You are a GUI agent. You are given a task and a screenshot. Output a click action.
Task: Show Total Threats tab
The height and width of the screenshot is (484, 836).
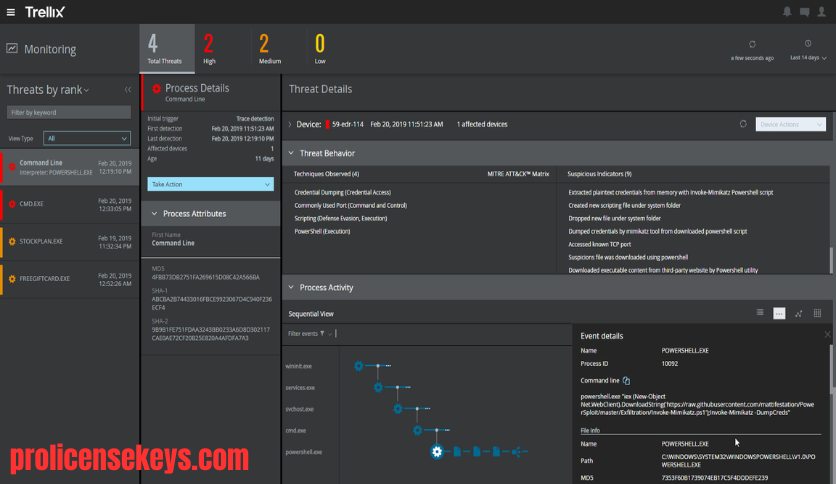tap(167, 49)
